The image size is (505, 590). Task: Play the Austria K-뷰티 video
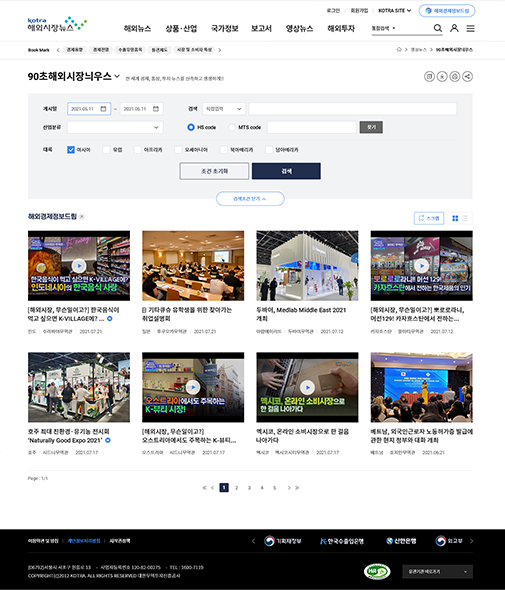tap(193, 387)
